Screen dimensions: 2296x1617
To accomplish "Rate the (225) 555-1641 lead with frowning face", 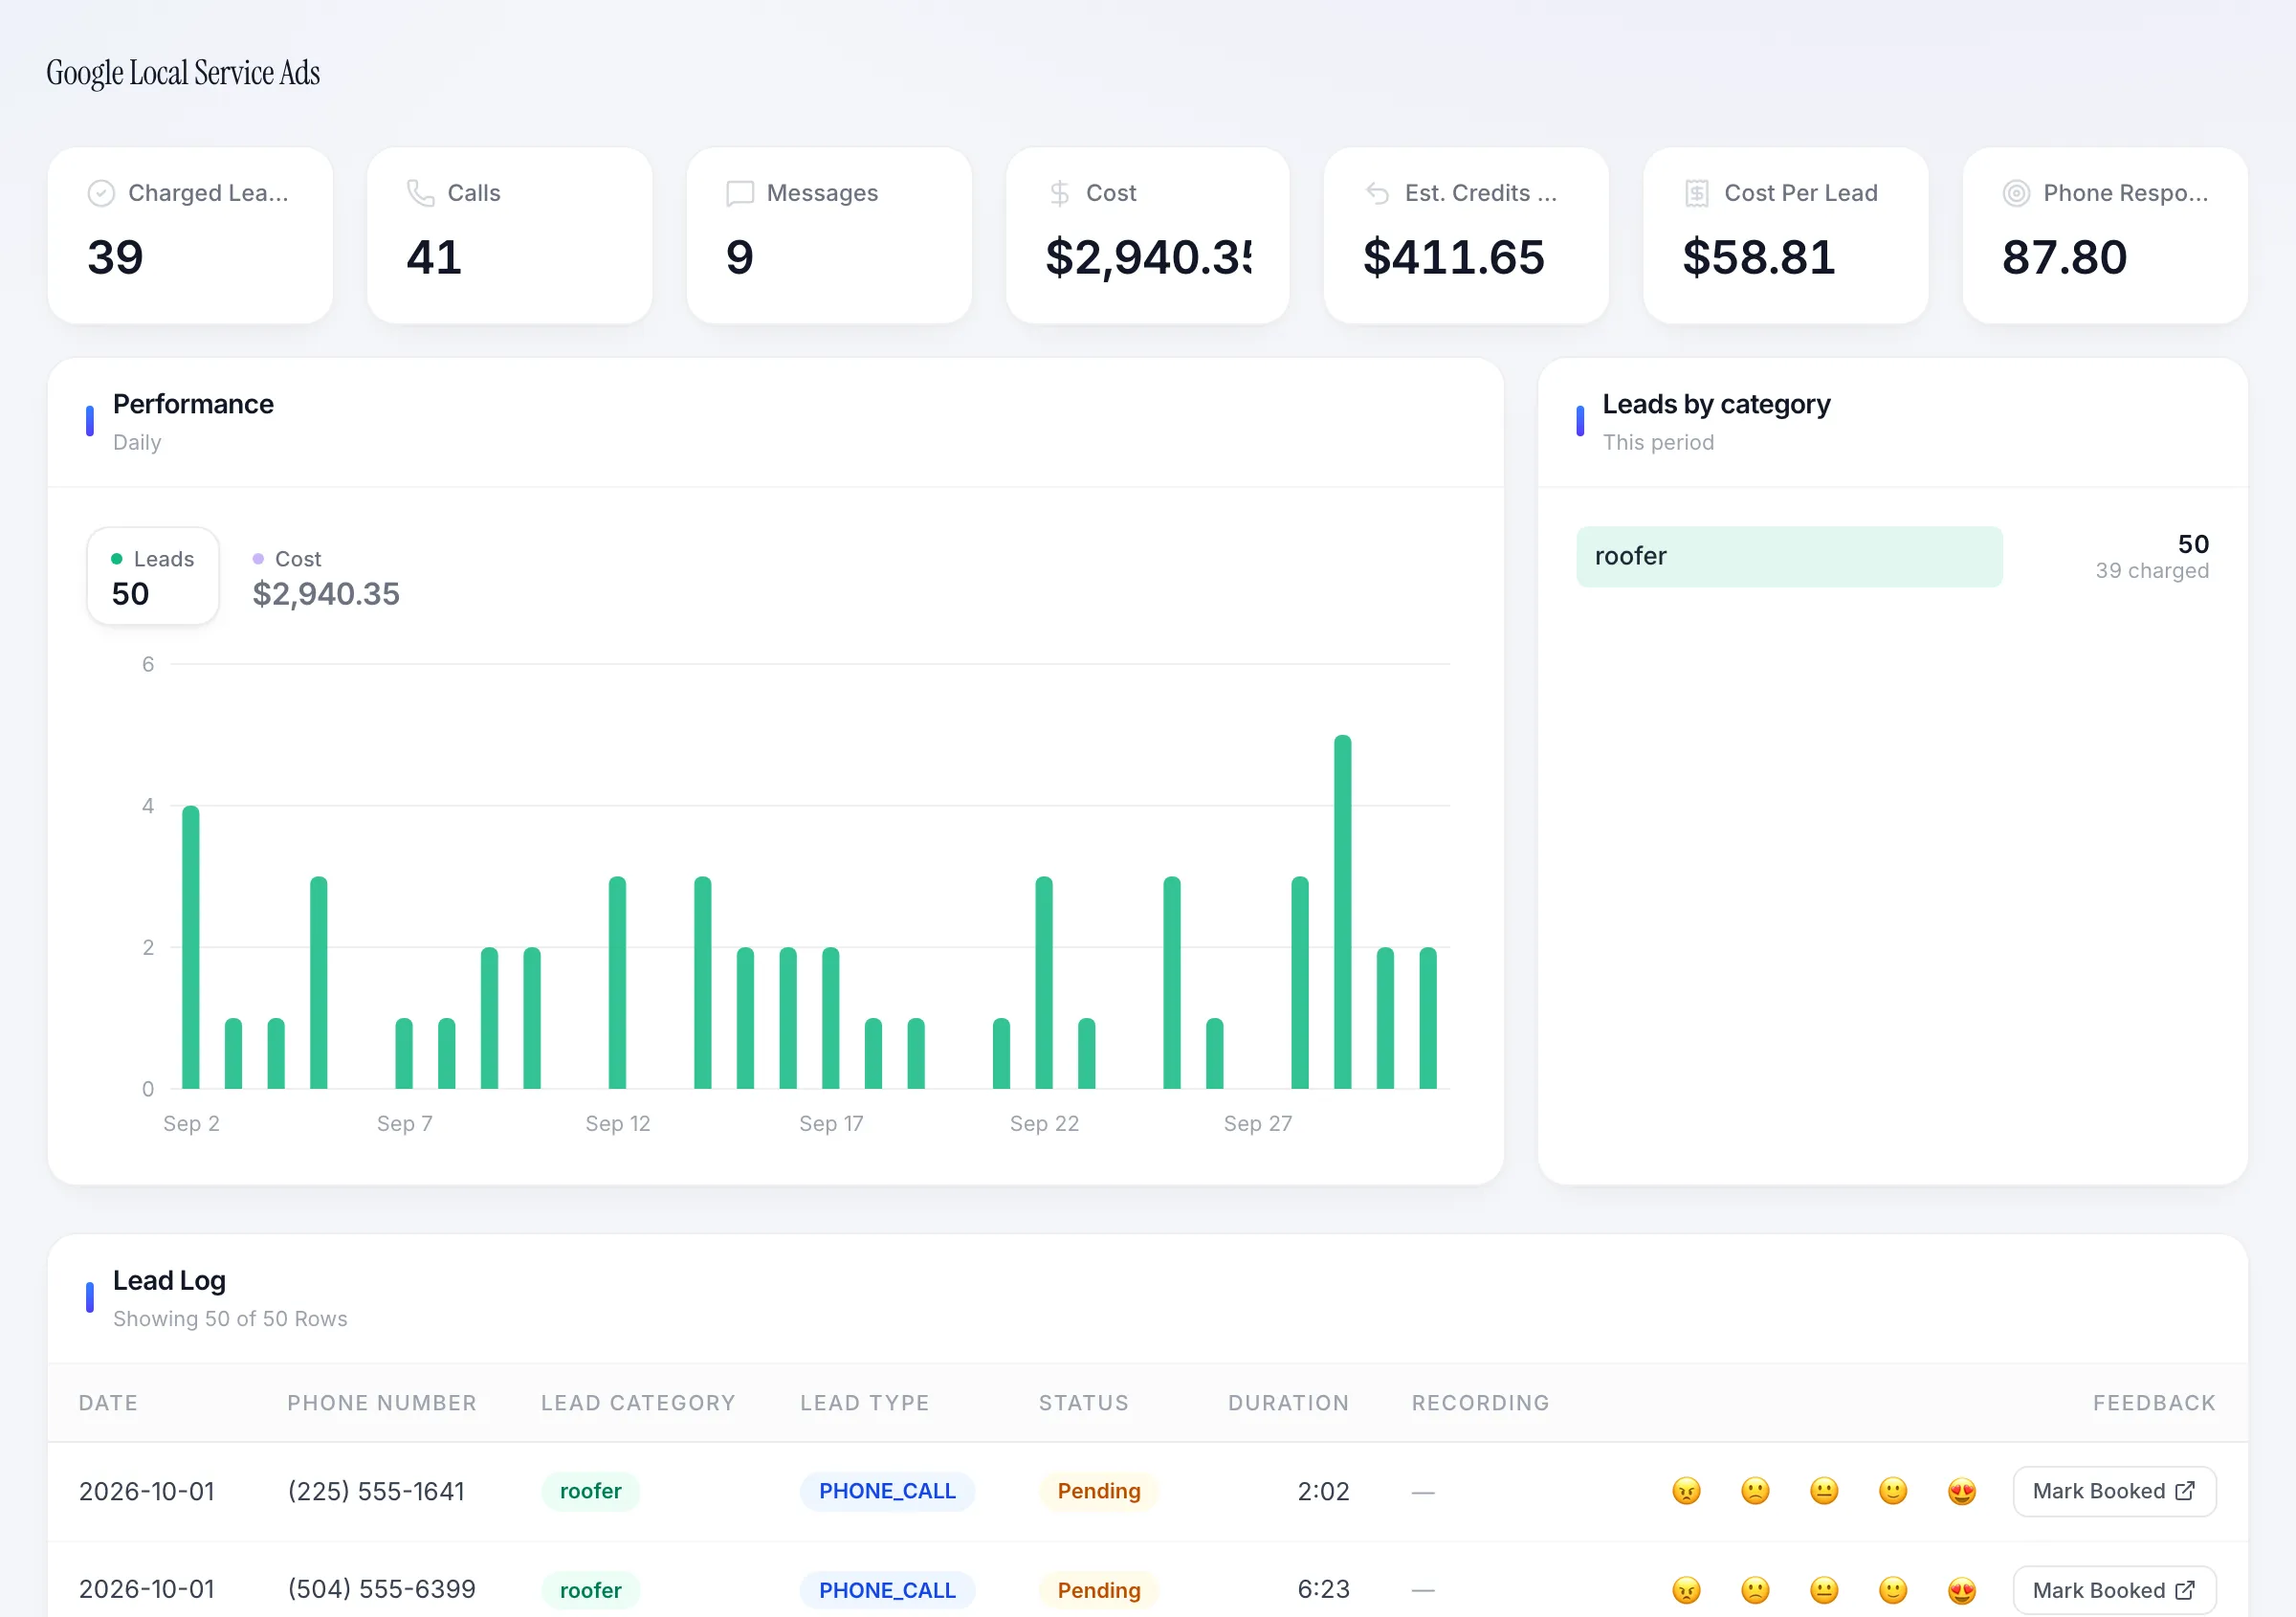I will [x=1755, y=1491].
